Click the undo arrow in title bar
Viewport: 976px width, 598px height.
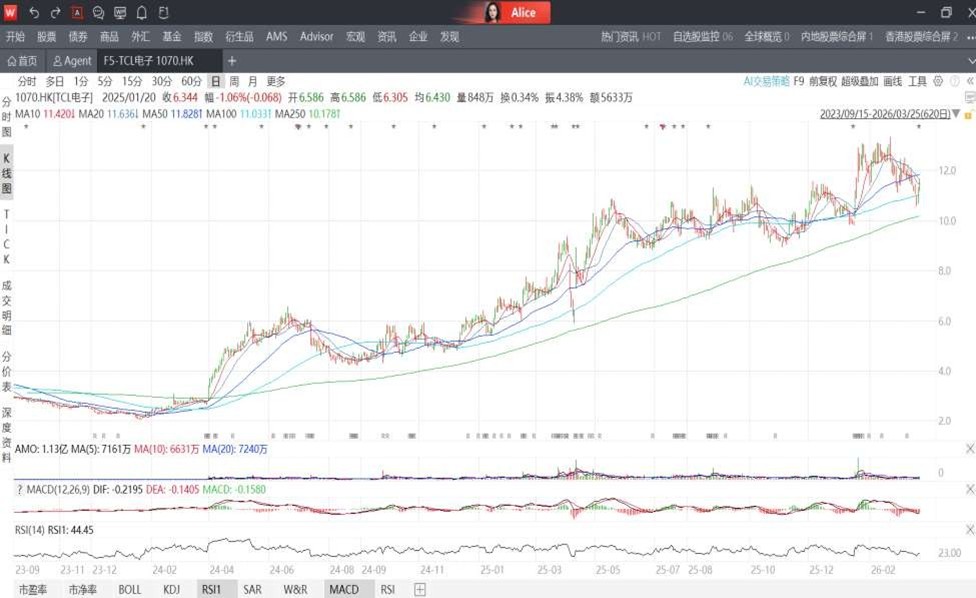34,13
